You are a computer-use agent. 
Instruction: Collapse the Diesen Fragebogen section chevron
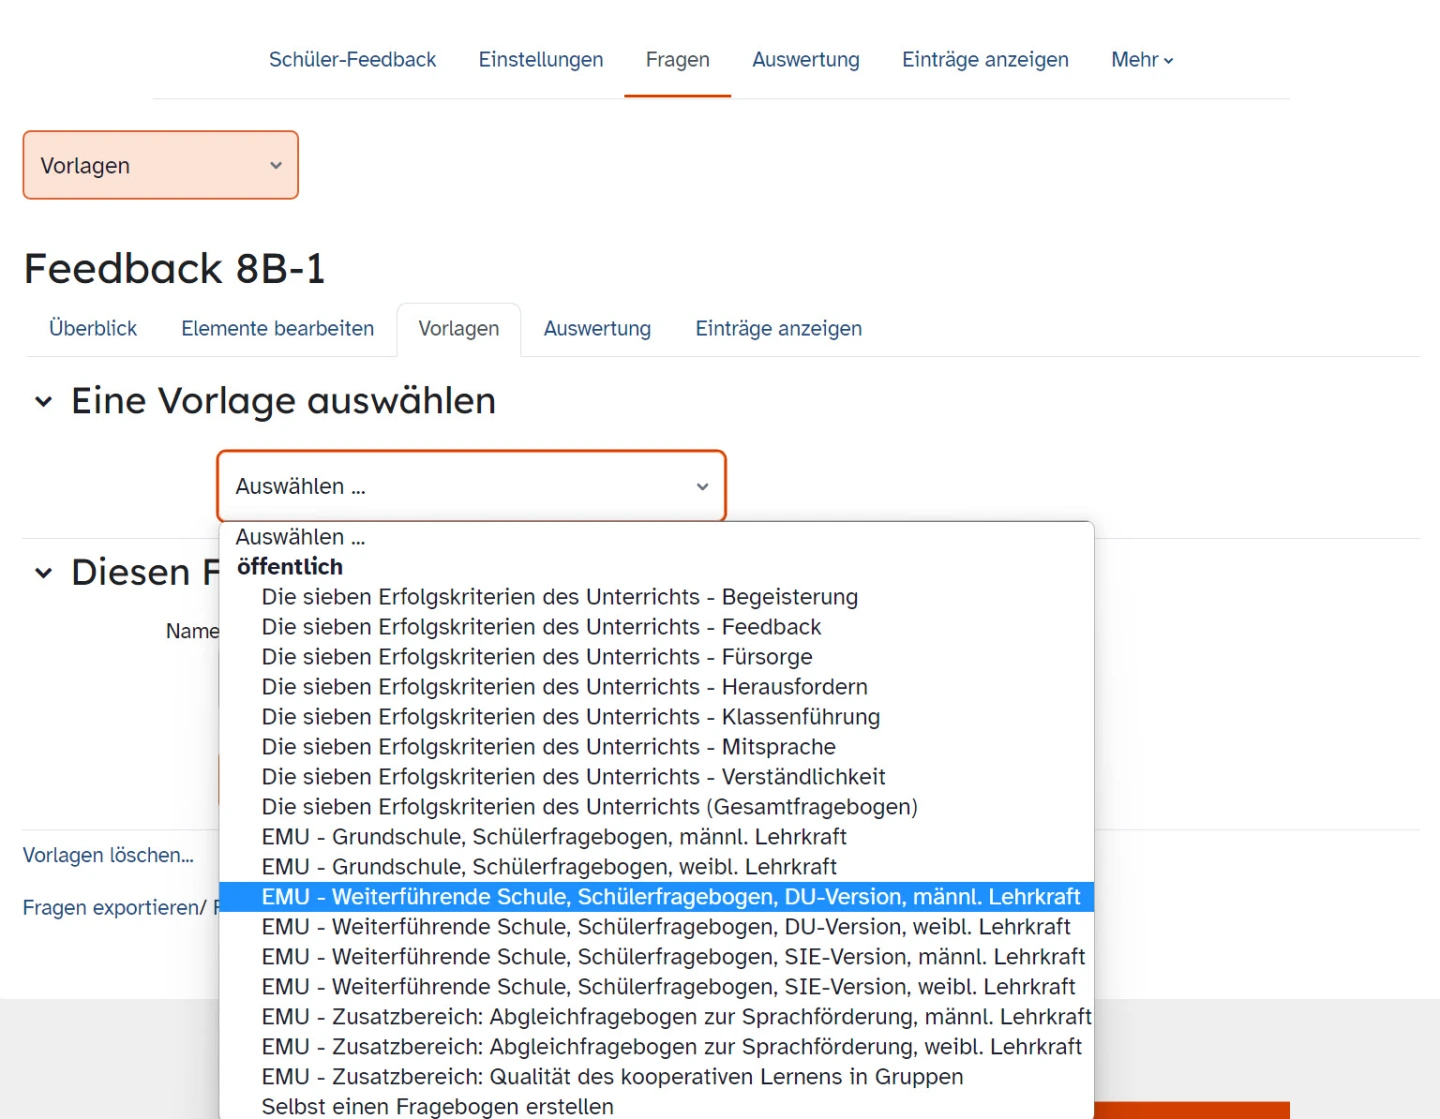tap(43, 573)
